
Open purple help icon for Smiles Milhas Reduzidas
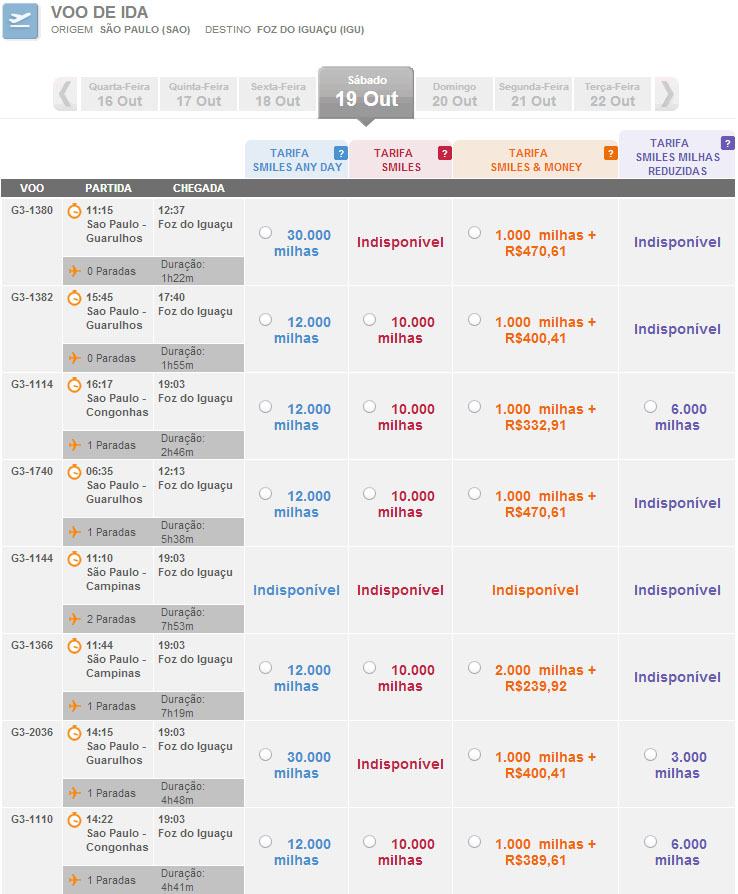tap(727, 143)
